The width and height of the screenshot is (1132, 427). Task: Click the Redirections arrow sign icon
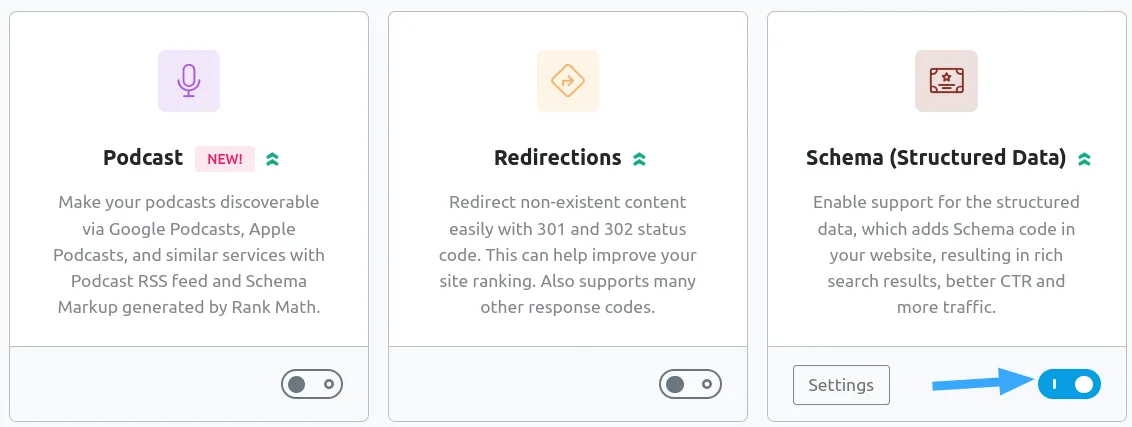pyautogui.click(x=567, y=81)
